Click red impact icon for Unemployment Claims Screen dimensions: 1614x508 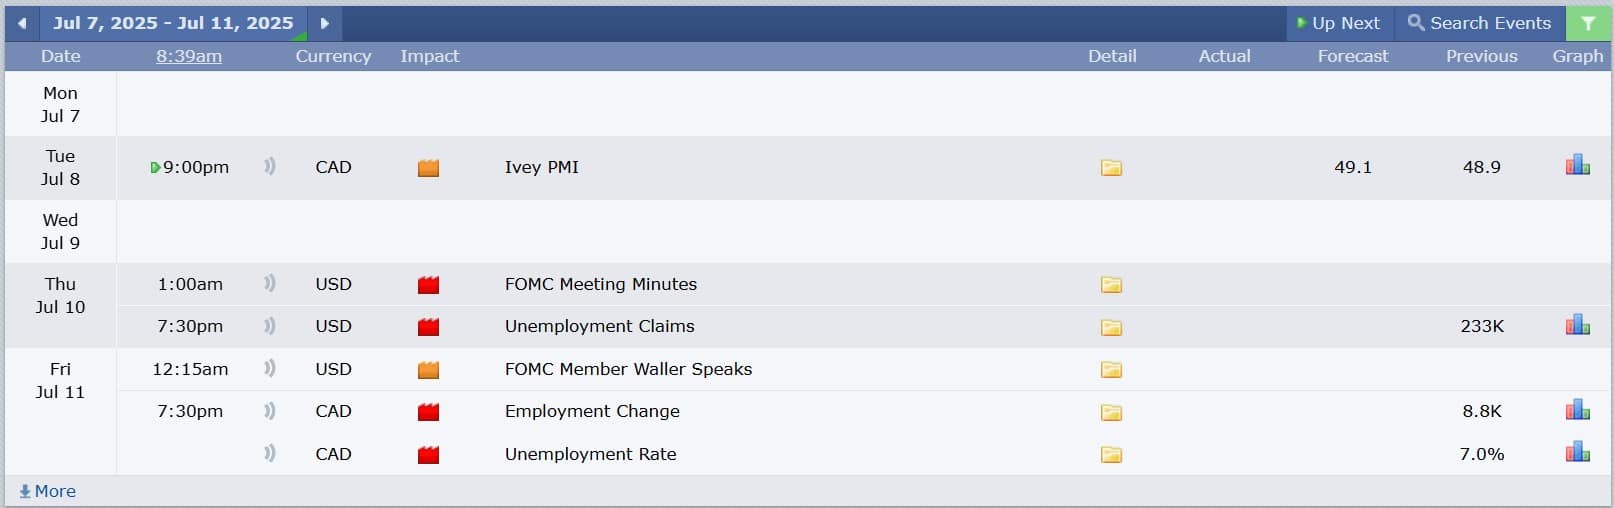click(428, 327)
